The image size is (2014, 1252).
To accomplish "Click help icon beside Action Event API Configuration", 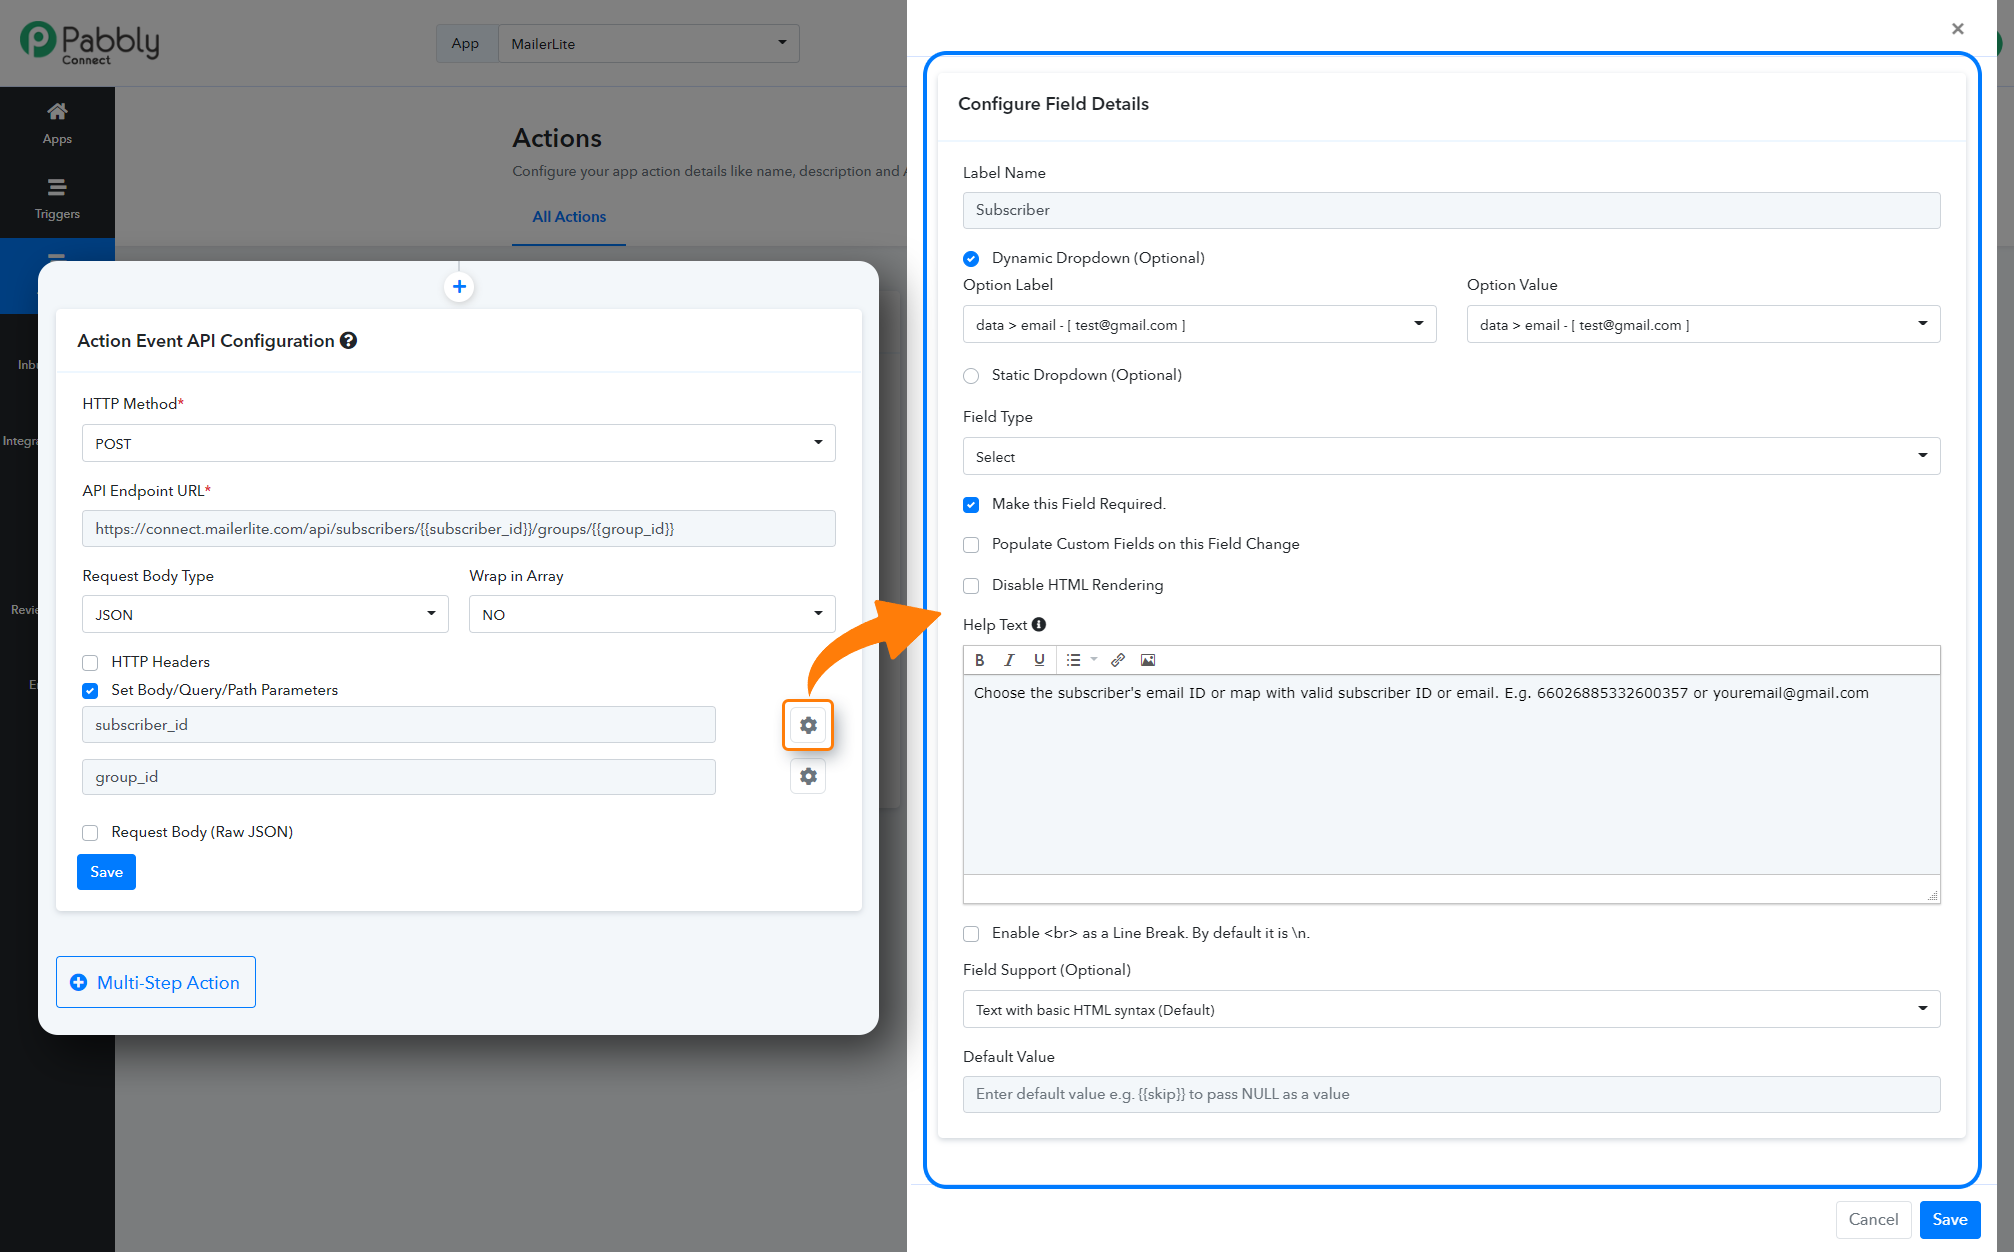I will coord(348,341).
